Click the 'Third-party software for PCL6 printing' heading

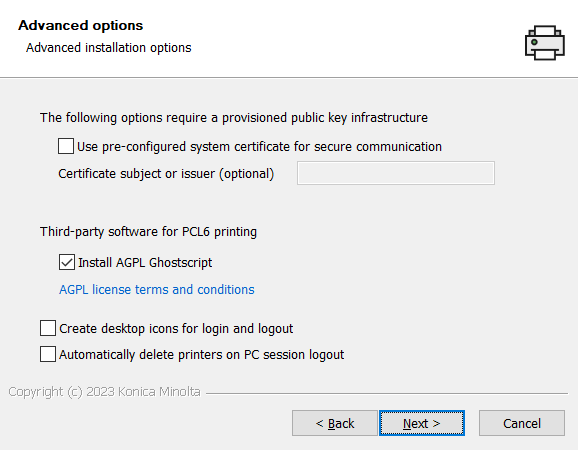click(x=149, y=232)
